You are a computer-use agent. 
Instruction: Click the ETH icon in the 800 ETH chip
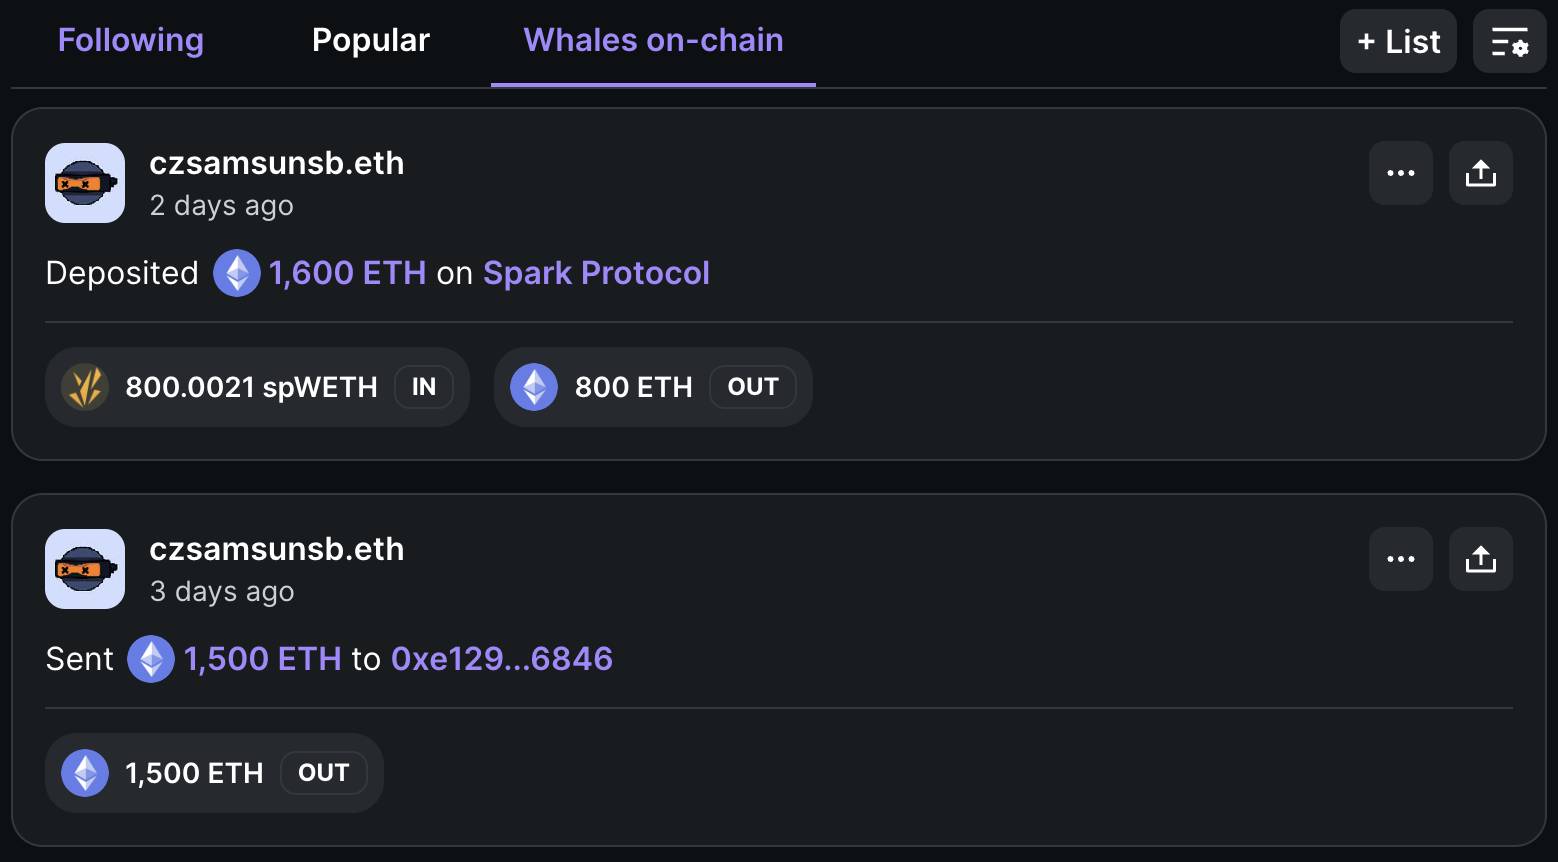click(534, 387)
